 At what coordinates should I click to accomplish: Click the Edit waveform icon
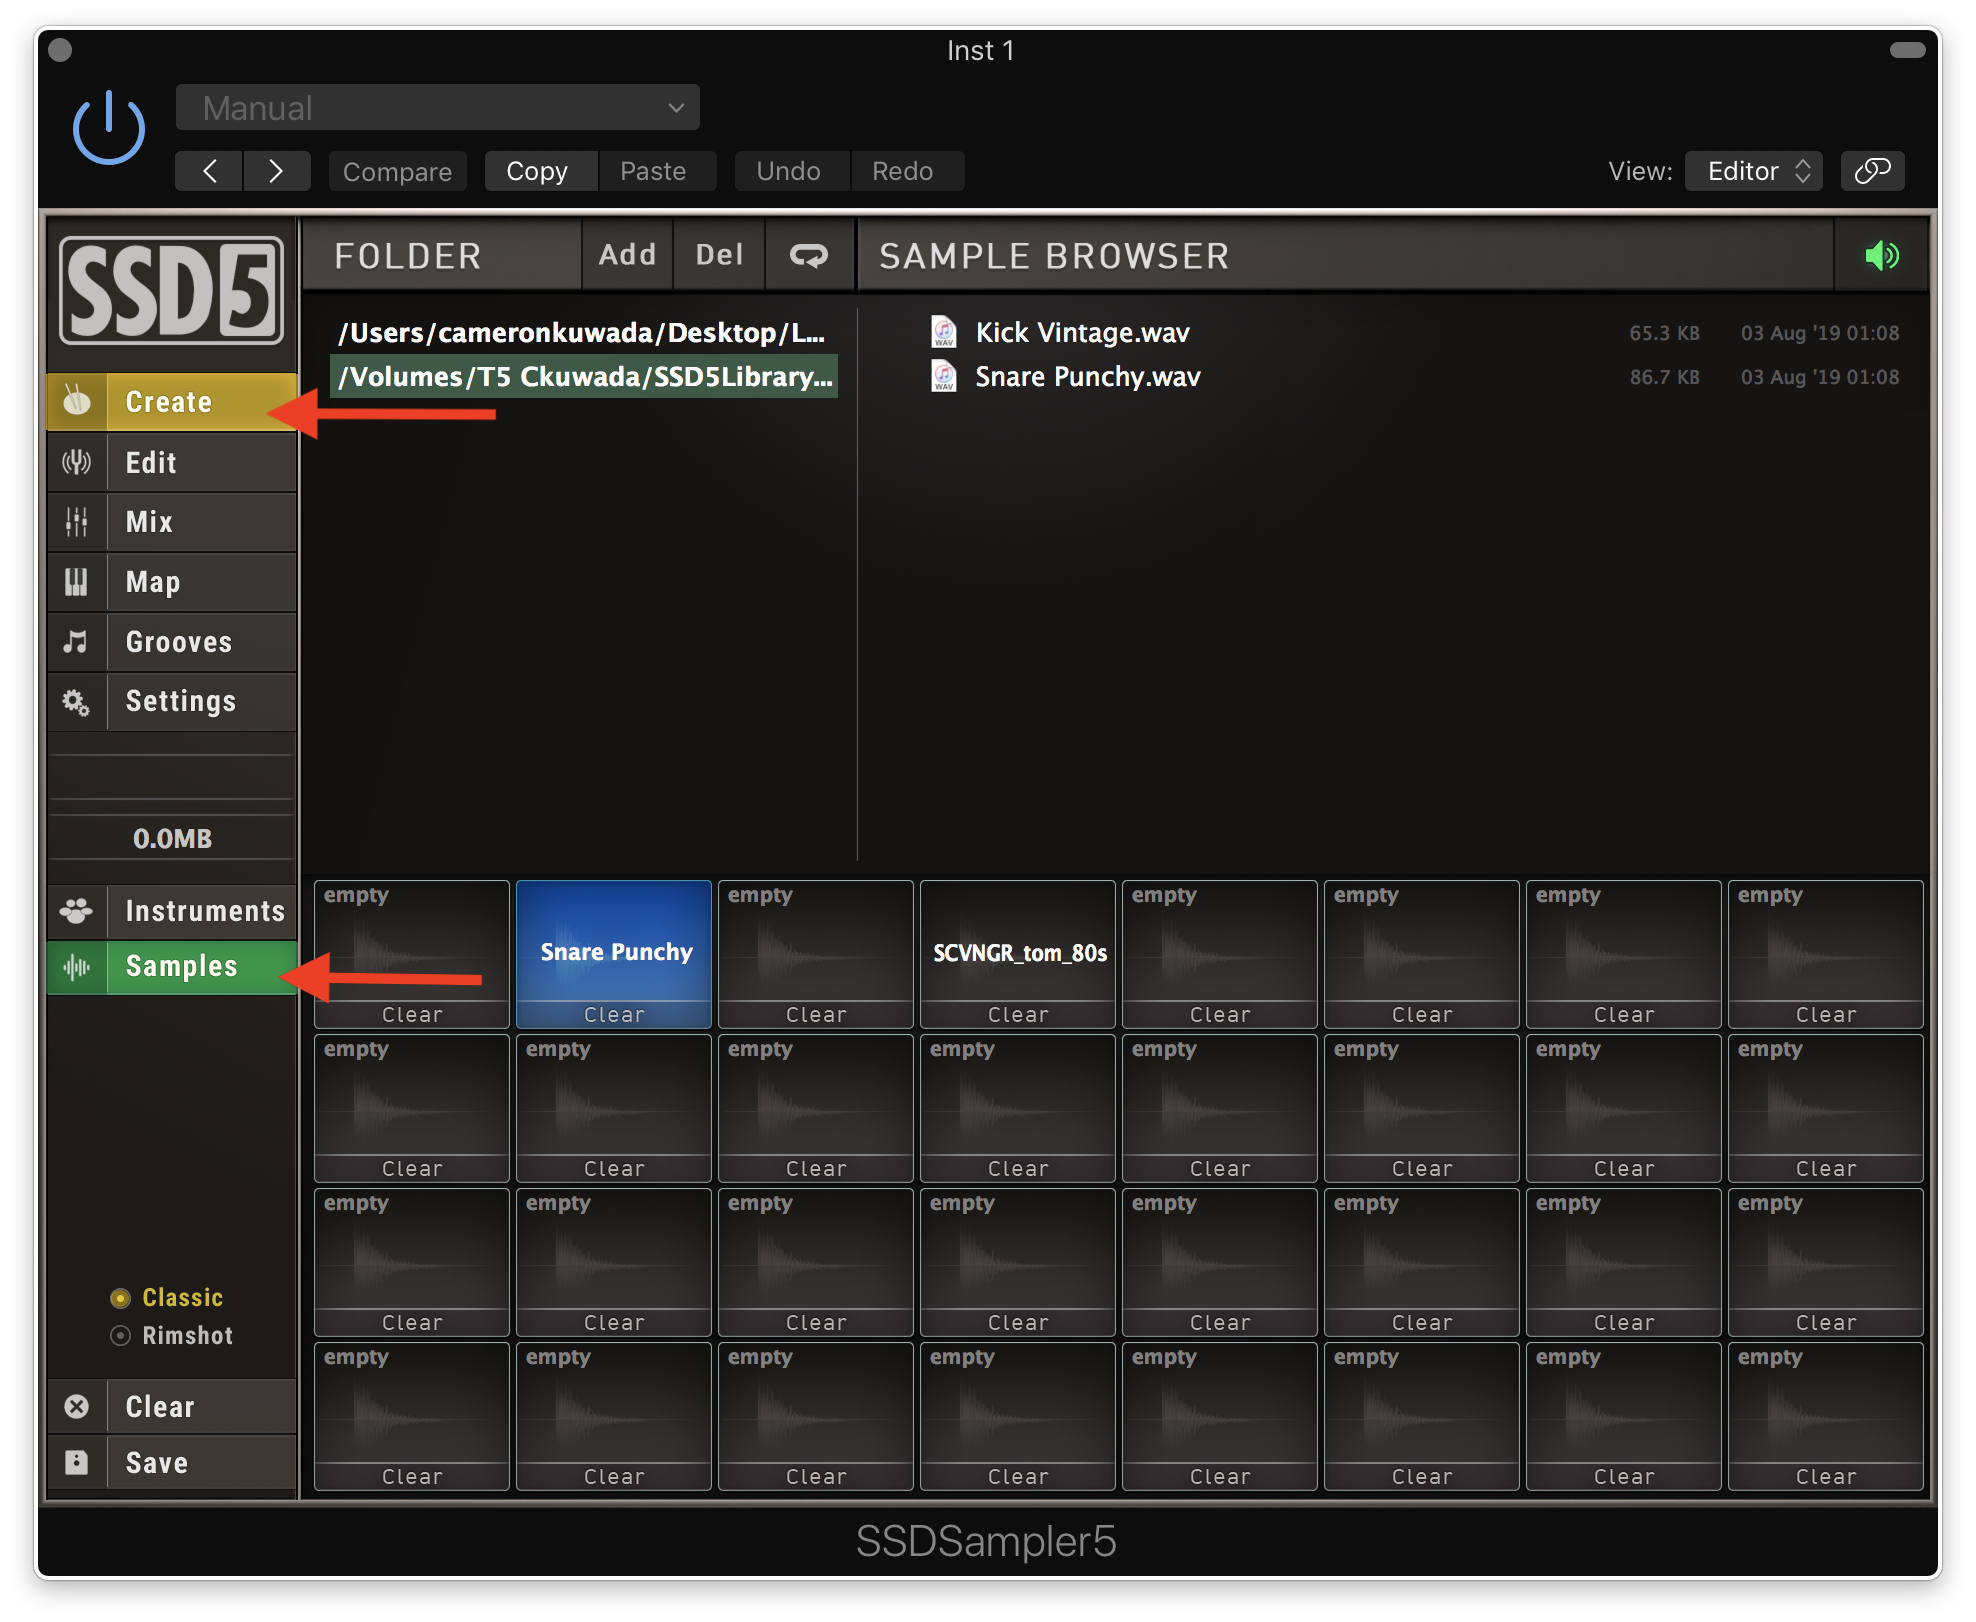tap(76, 462)
